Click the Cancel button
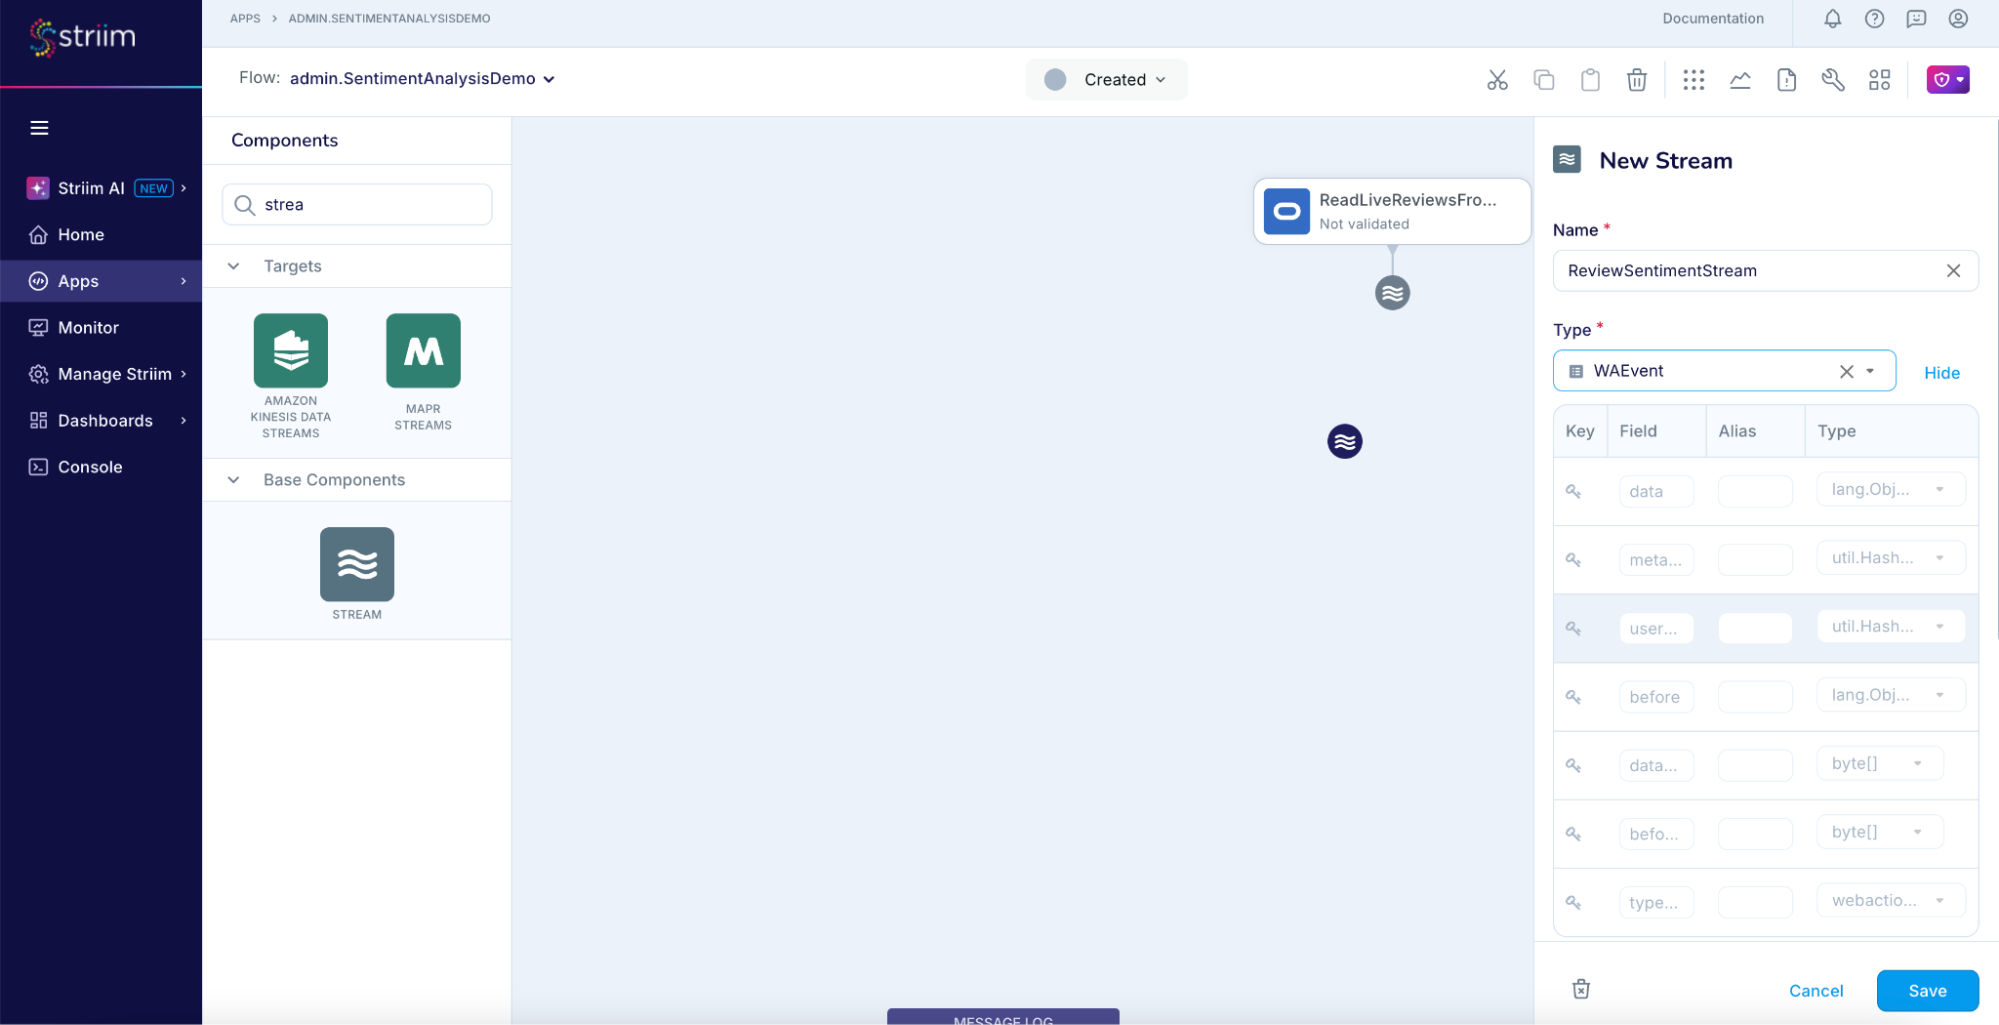The image size is (1999, 1025). [x=1816, y=991]
